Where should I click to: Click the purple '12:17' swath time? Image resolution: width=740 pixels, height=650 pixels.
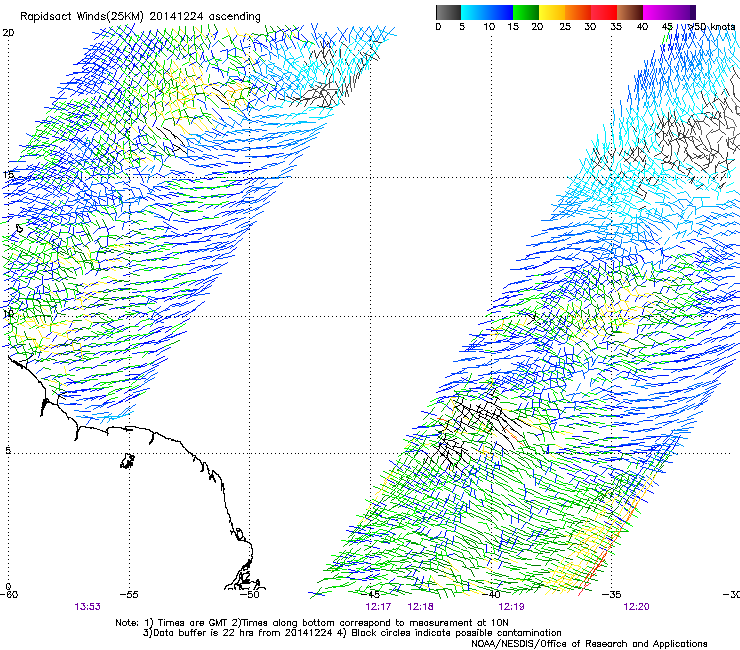point(378,607)
